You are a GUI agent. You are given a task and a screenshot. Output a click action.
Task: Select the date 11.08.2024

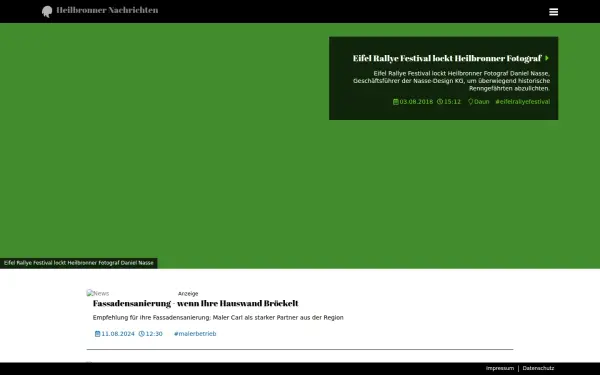(x=118, y=334)
